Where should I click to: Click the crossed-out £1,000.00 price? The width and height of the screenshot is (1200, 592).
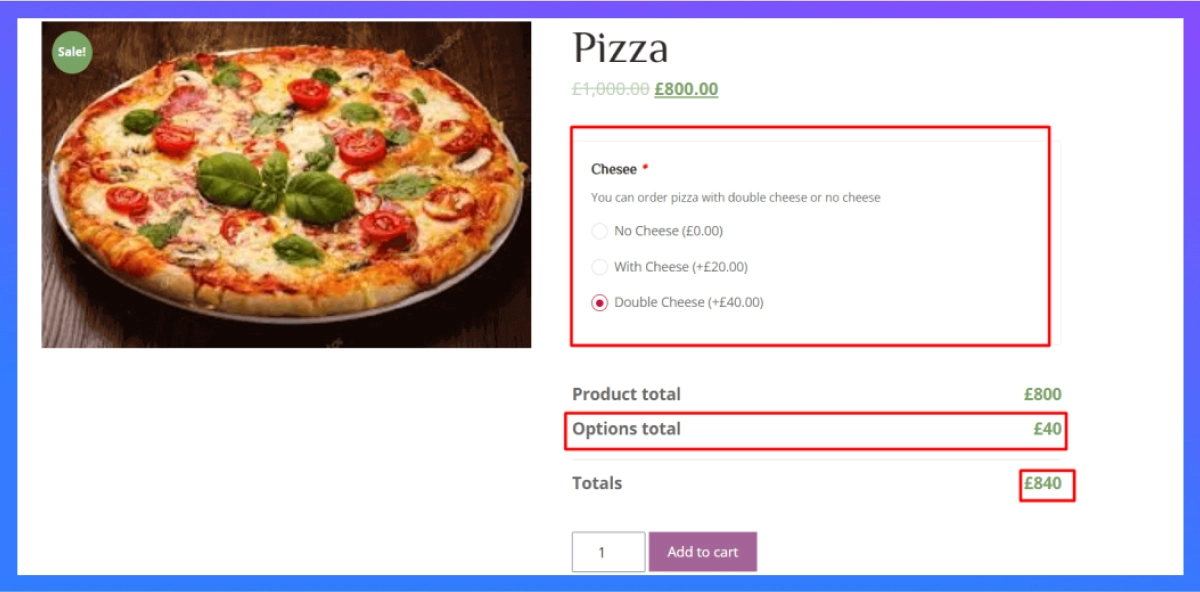[610, 89]
